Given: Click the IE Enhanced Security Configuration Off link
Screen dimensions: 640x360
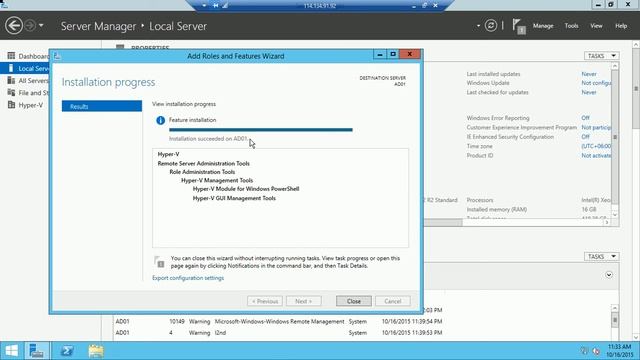Looking at the screenshot, I should 585,137.
